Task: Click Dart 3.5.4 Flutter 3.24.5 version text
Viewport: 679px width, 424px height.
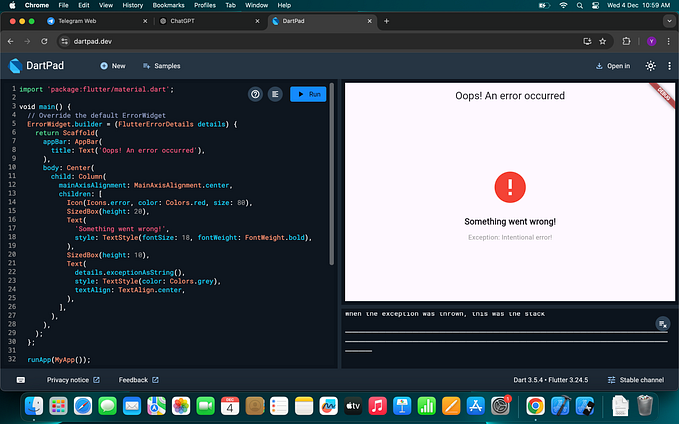Action: click(551, 380)
